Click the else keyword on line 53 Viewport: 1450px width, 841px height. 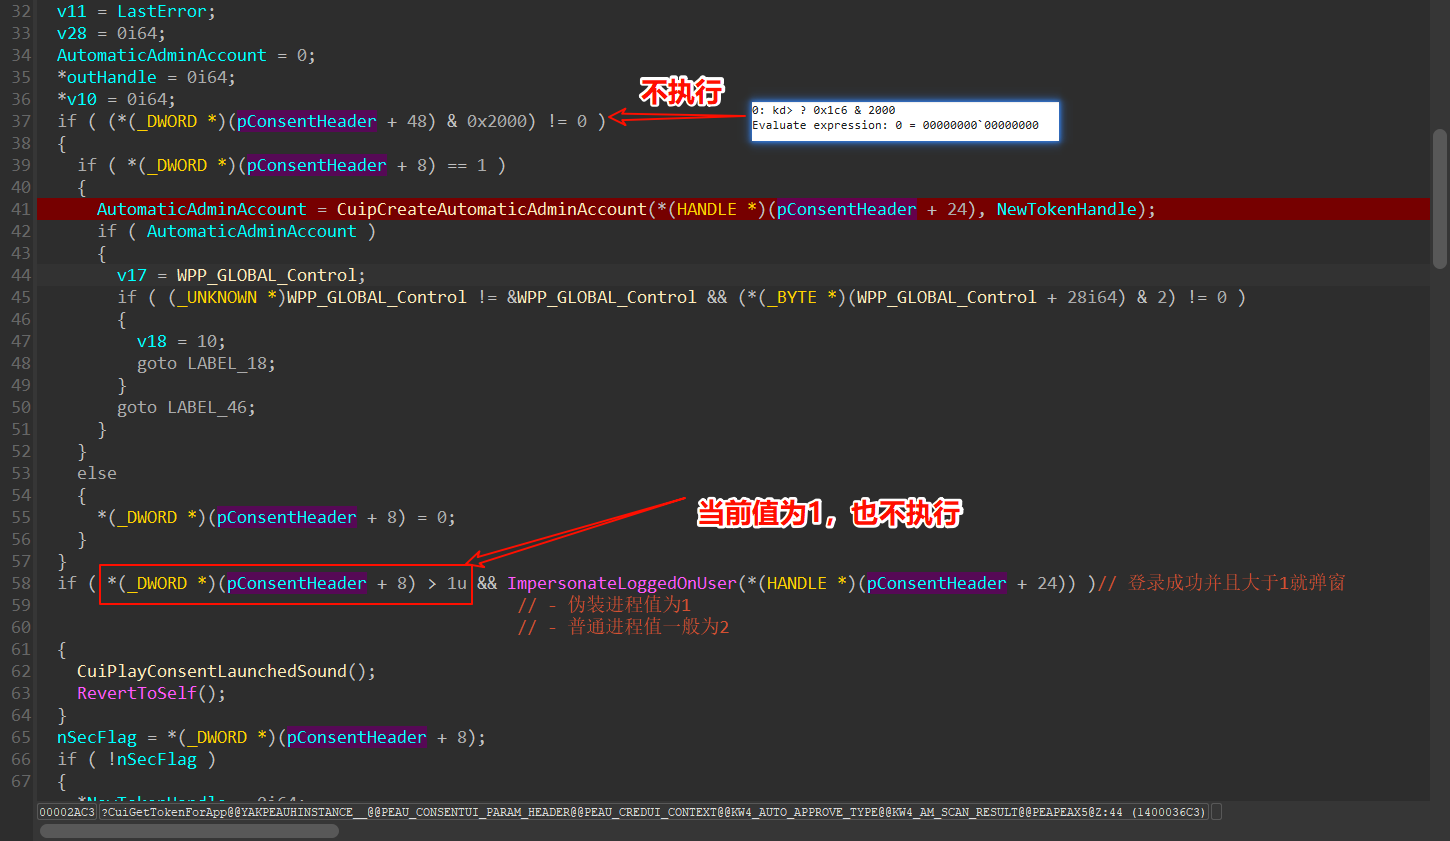(96, 473)
